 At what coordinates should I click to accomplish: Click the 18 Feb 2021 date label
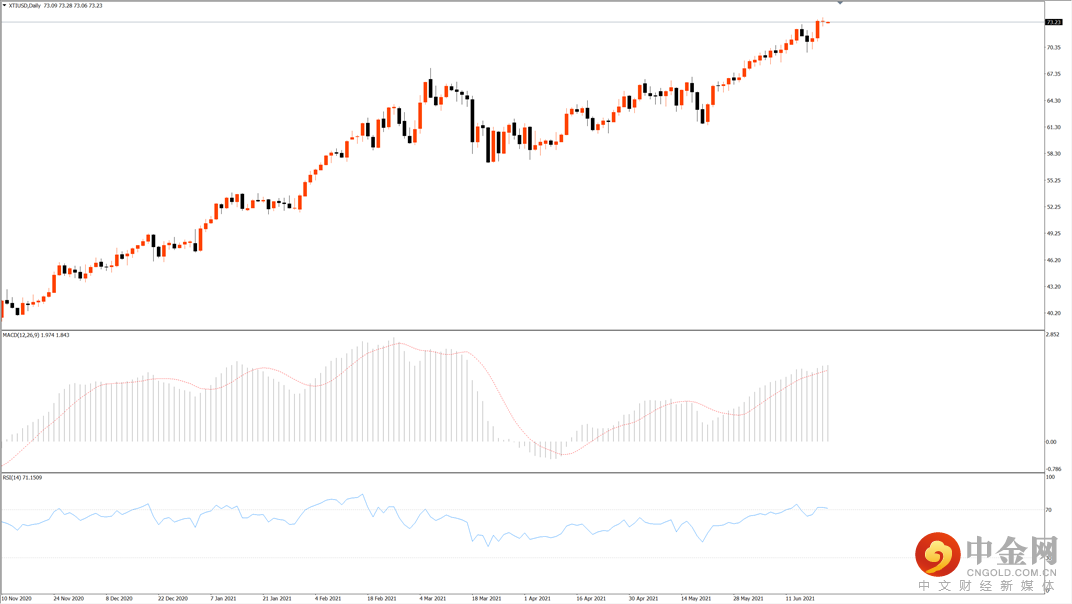[381, 599]
